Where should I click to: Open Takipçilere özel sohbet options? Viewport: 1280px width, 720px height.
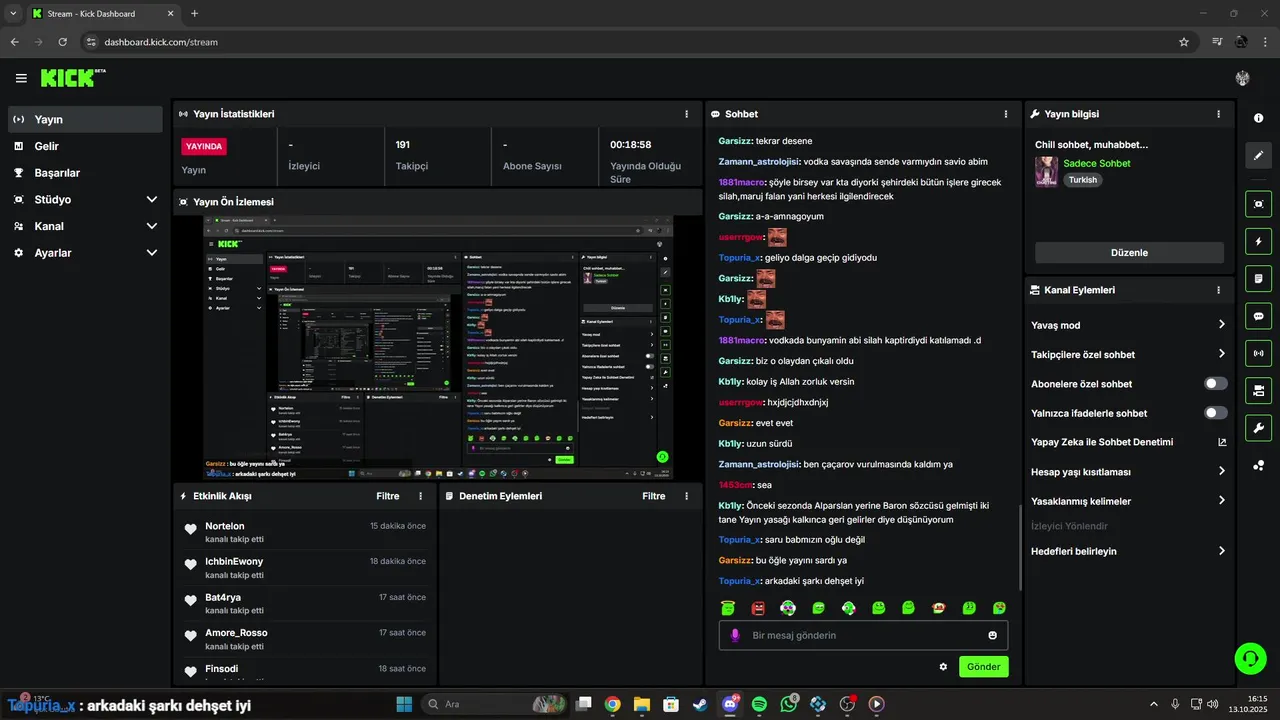[1129, 354]
